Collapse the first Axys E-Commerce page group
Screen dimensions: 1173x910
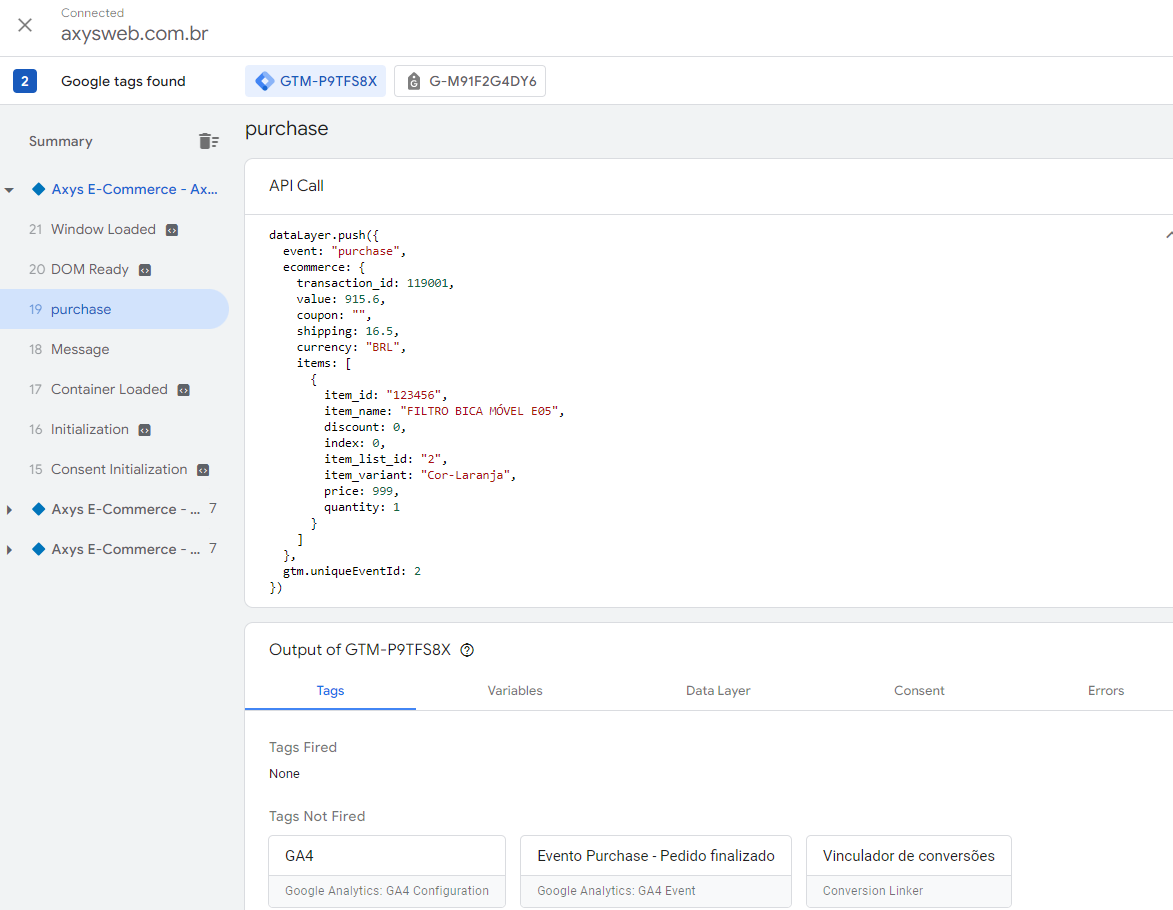9,190
